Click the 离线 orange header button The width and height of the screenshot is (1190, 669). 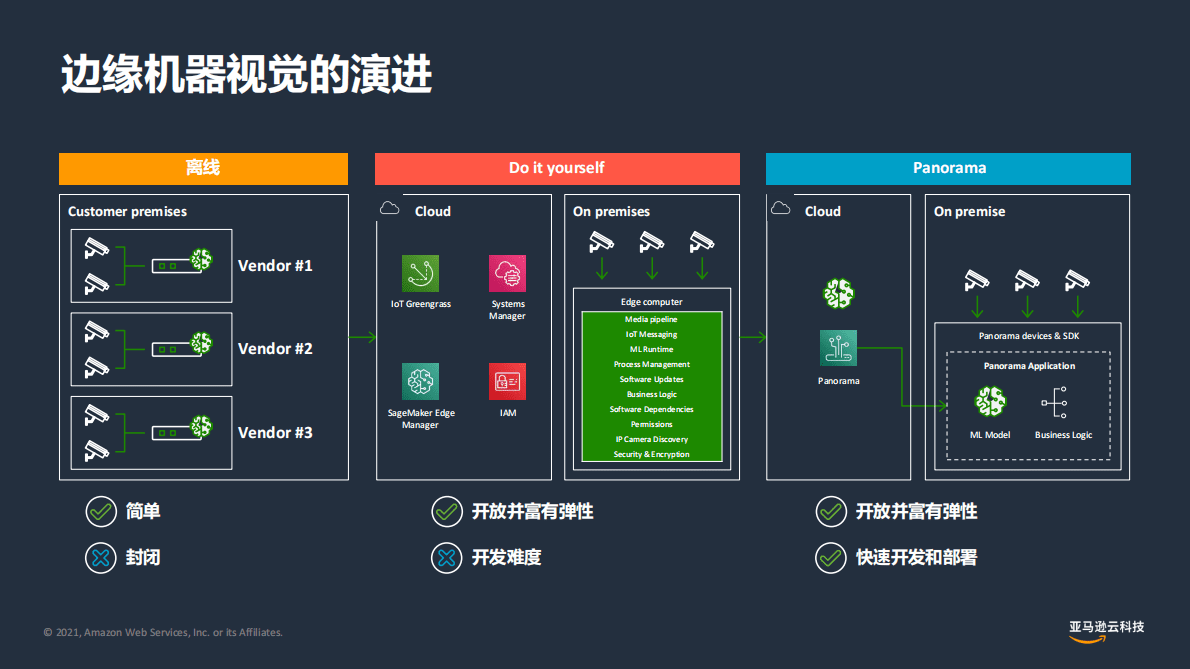tap(203, 168)
